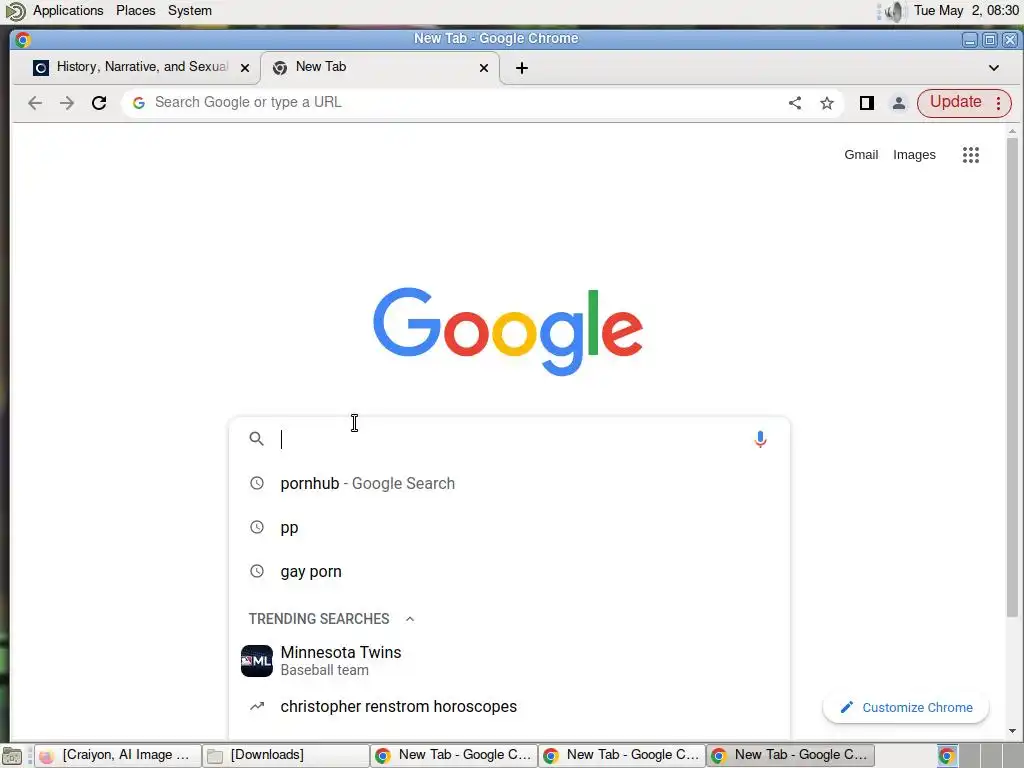Share this page via share icon
Screen dimensions: 1024x768
tap(795, 103)
